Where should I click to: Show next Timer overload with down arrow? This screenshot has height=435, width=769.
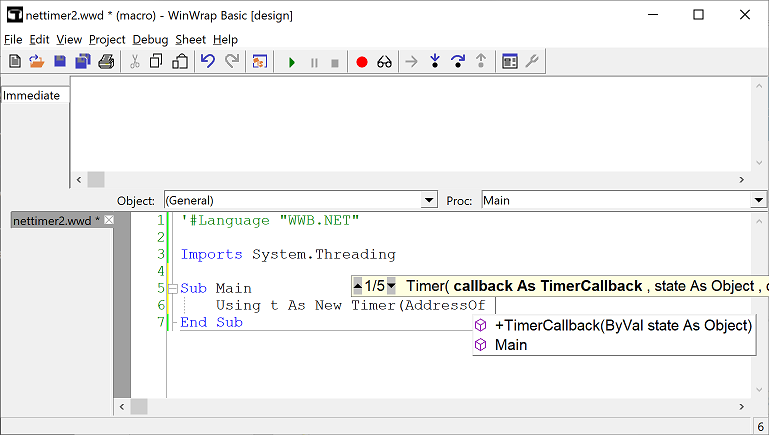pos(391,286)
